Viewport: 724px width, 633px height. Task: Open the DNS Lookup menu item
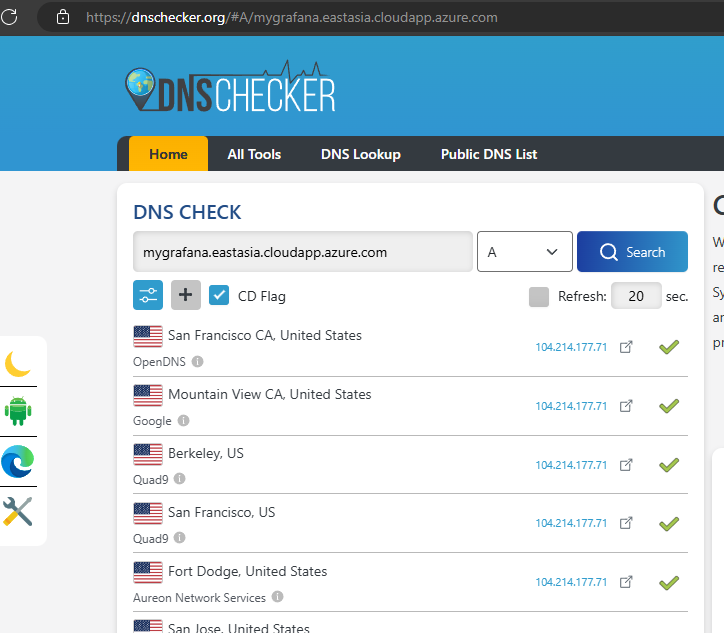point(361,154)
